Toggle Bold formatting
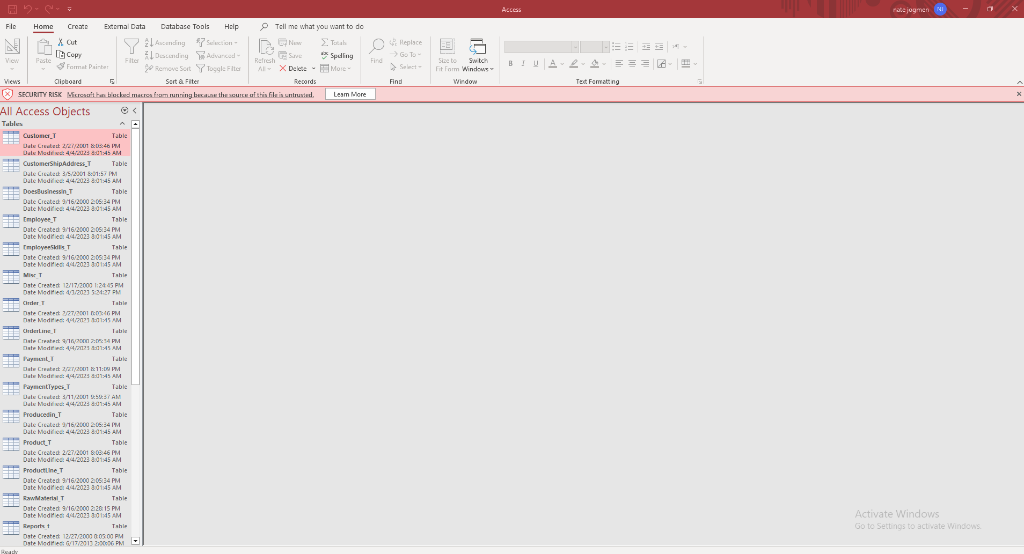The width and height of the screenshot is (1024, 554). pos(511,63)
